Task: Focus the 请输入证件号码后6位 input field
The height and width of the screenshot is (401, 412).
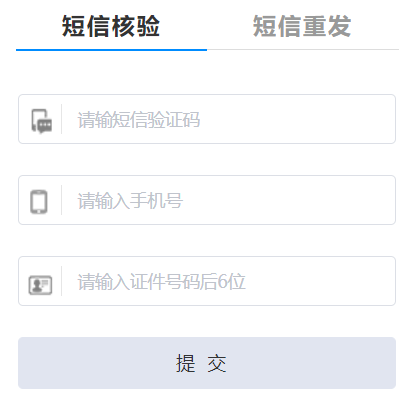Action: pos(207,281)
